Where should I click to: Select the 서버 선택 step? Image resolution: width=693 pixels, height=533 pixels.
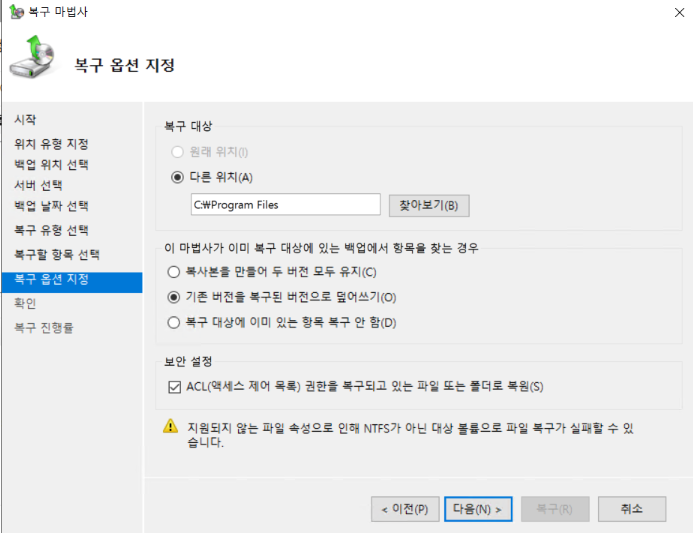39,186
